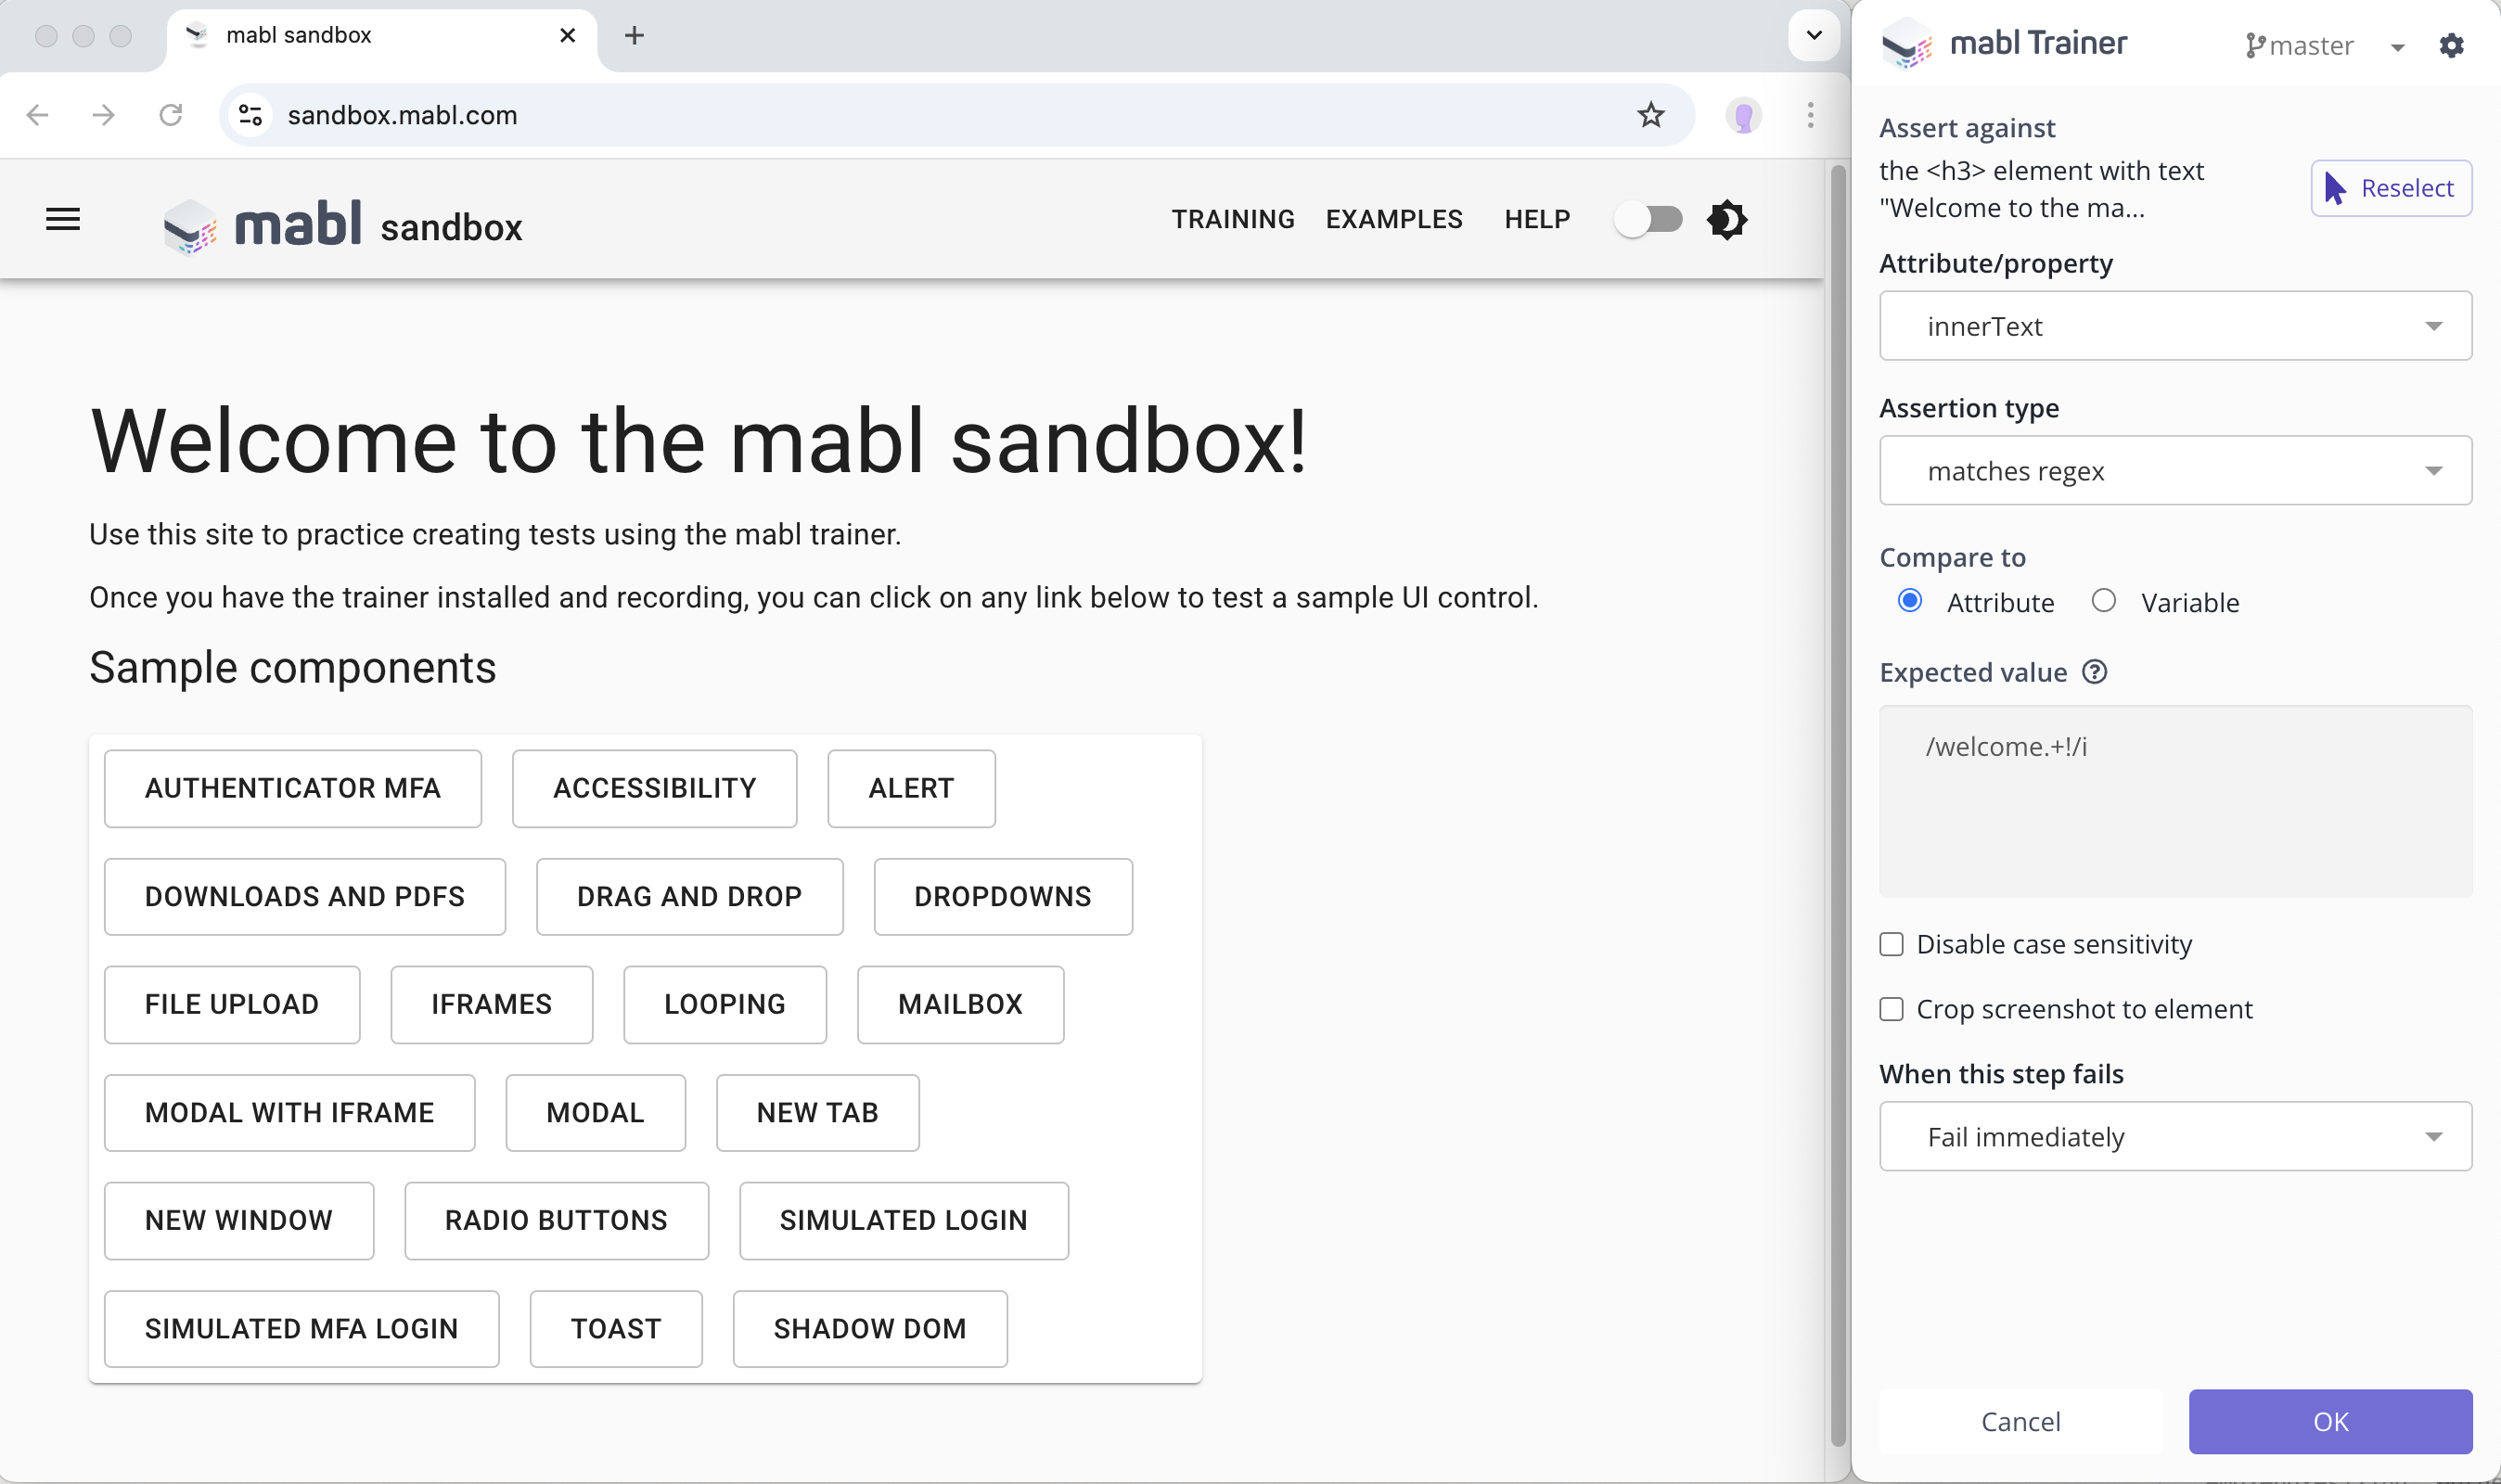Click the branch icon next to master
Image resolution: width=2501 pixels, height=1484 pixels.
tap(2254, 45)
